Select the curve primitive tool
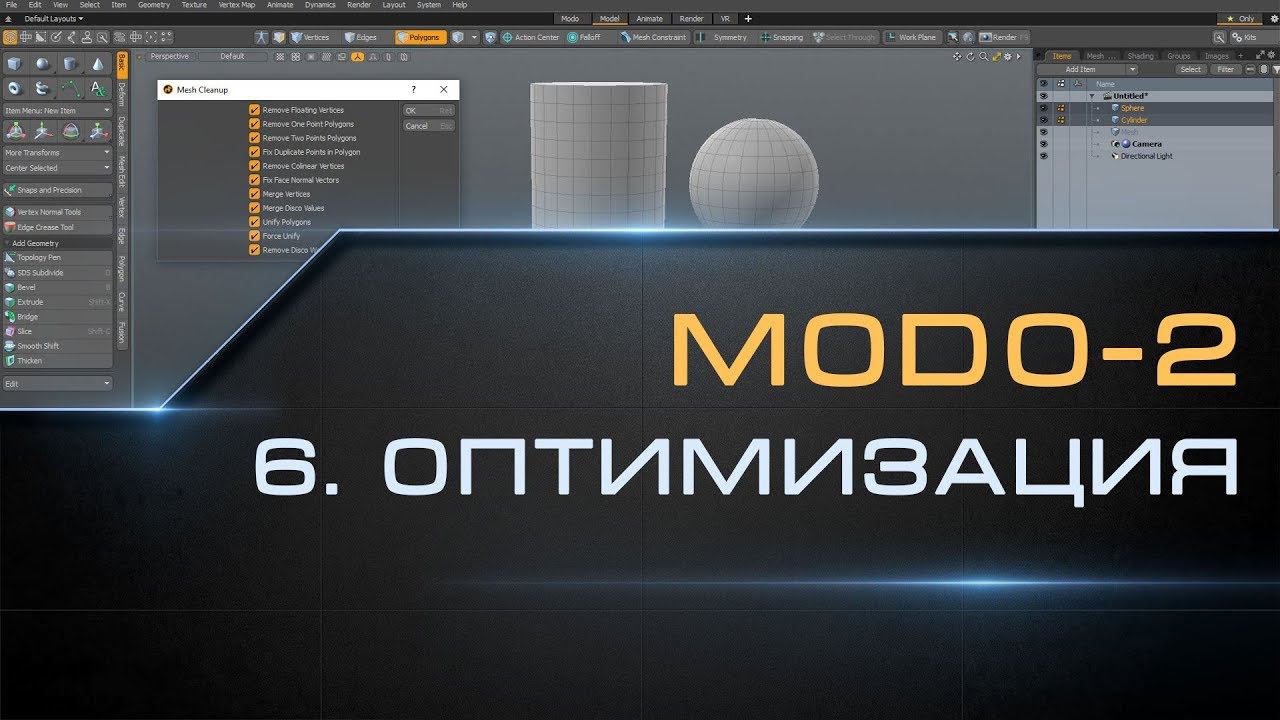Screen dimensions: 1280x720 [x=71, y=88]
